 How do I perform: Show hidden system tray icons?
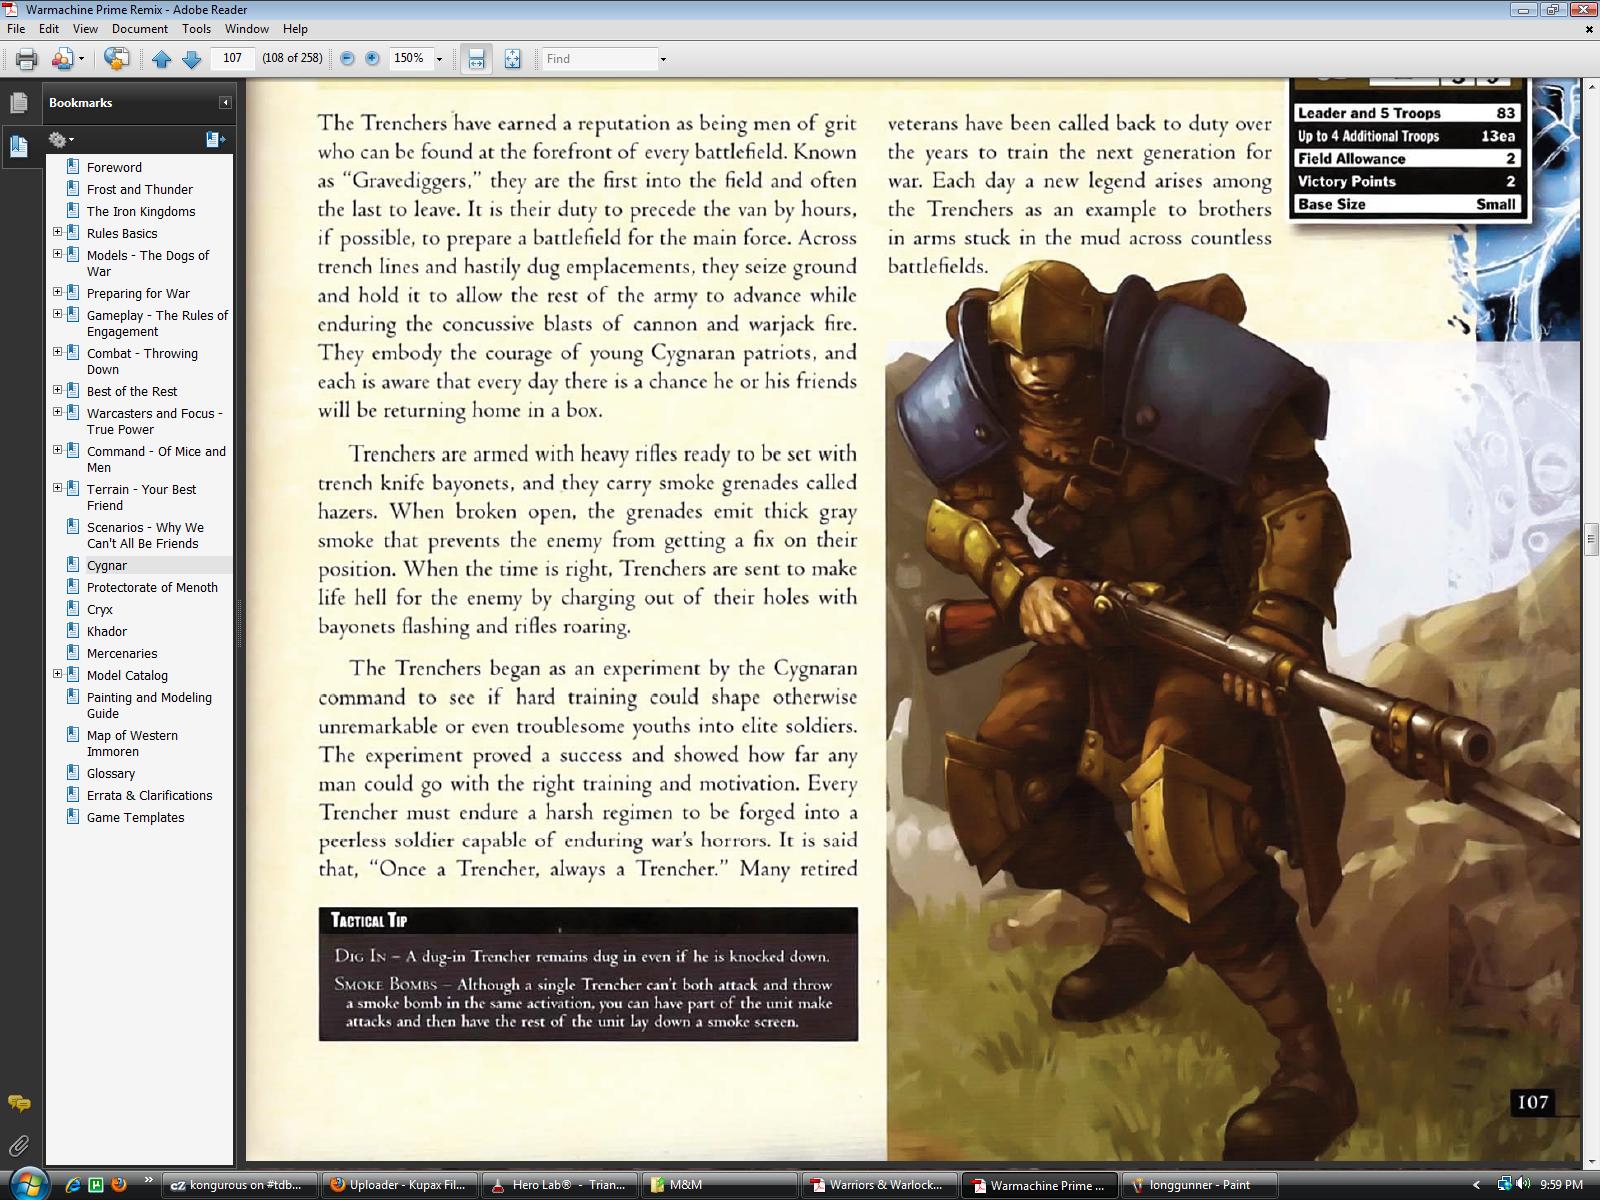[x=1476, y=1185]
